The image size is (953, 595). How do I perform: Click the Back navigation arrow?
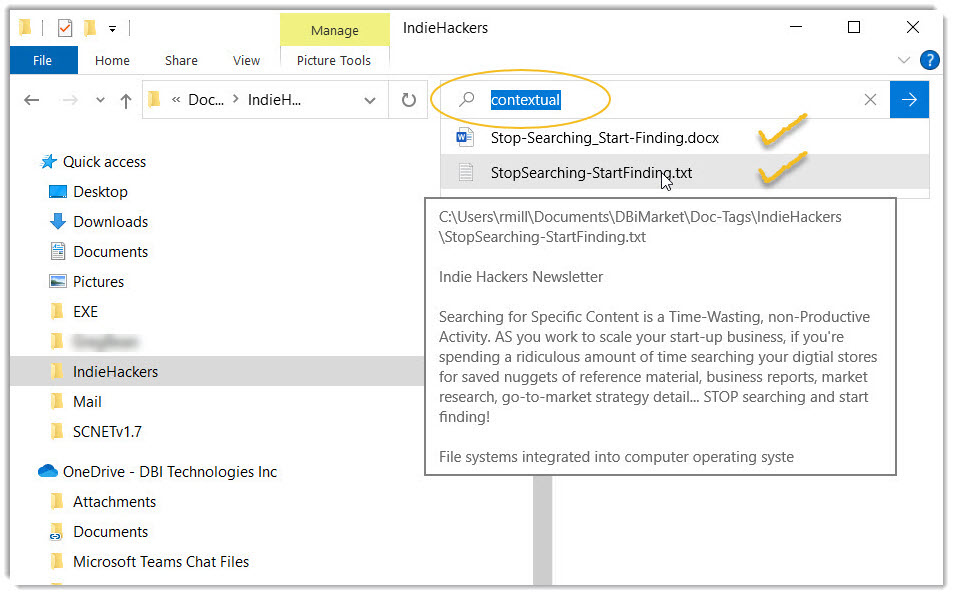click(x=32, y=100)
